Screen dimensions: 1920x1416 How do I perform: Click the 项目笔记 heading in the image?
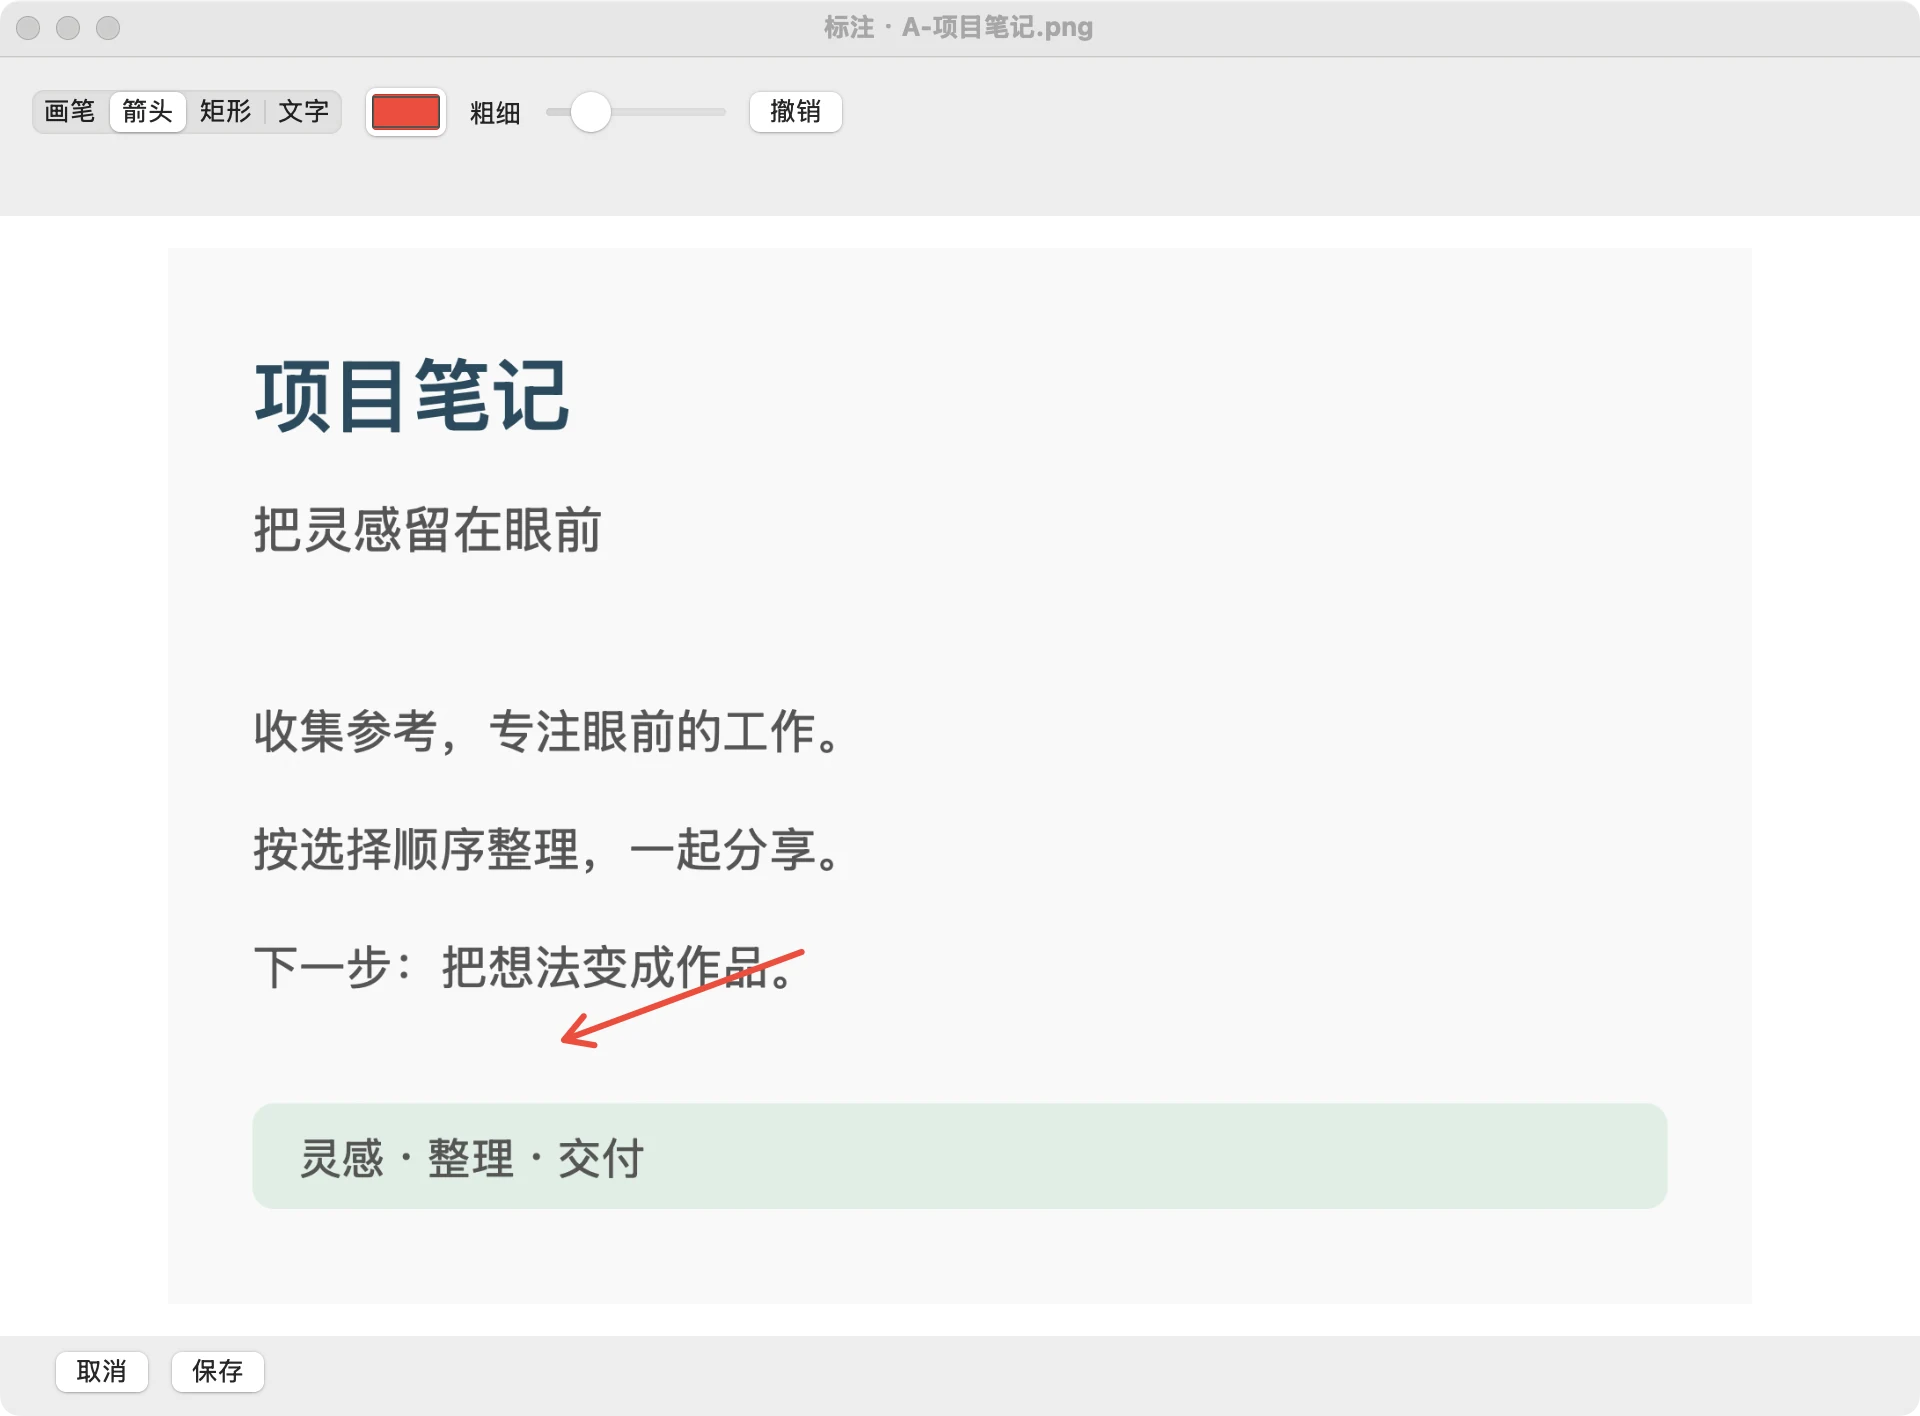(412, 396)
